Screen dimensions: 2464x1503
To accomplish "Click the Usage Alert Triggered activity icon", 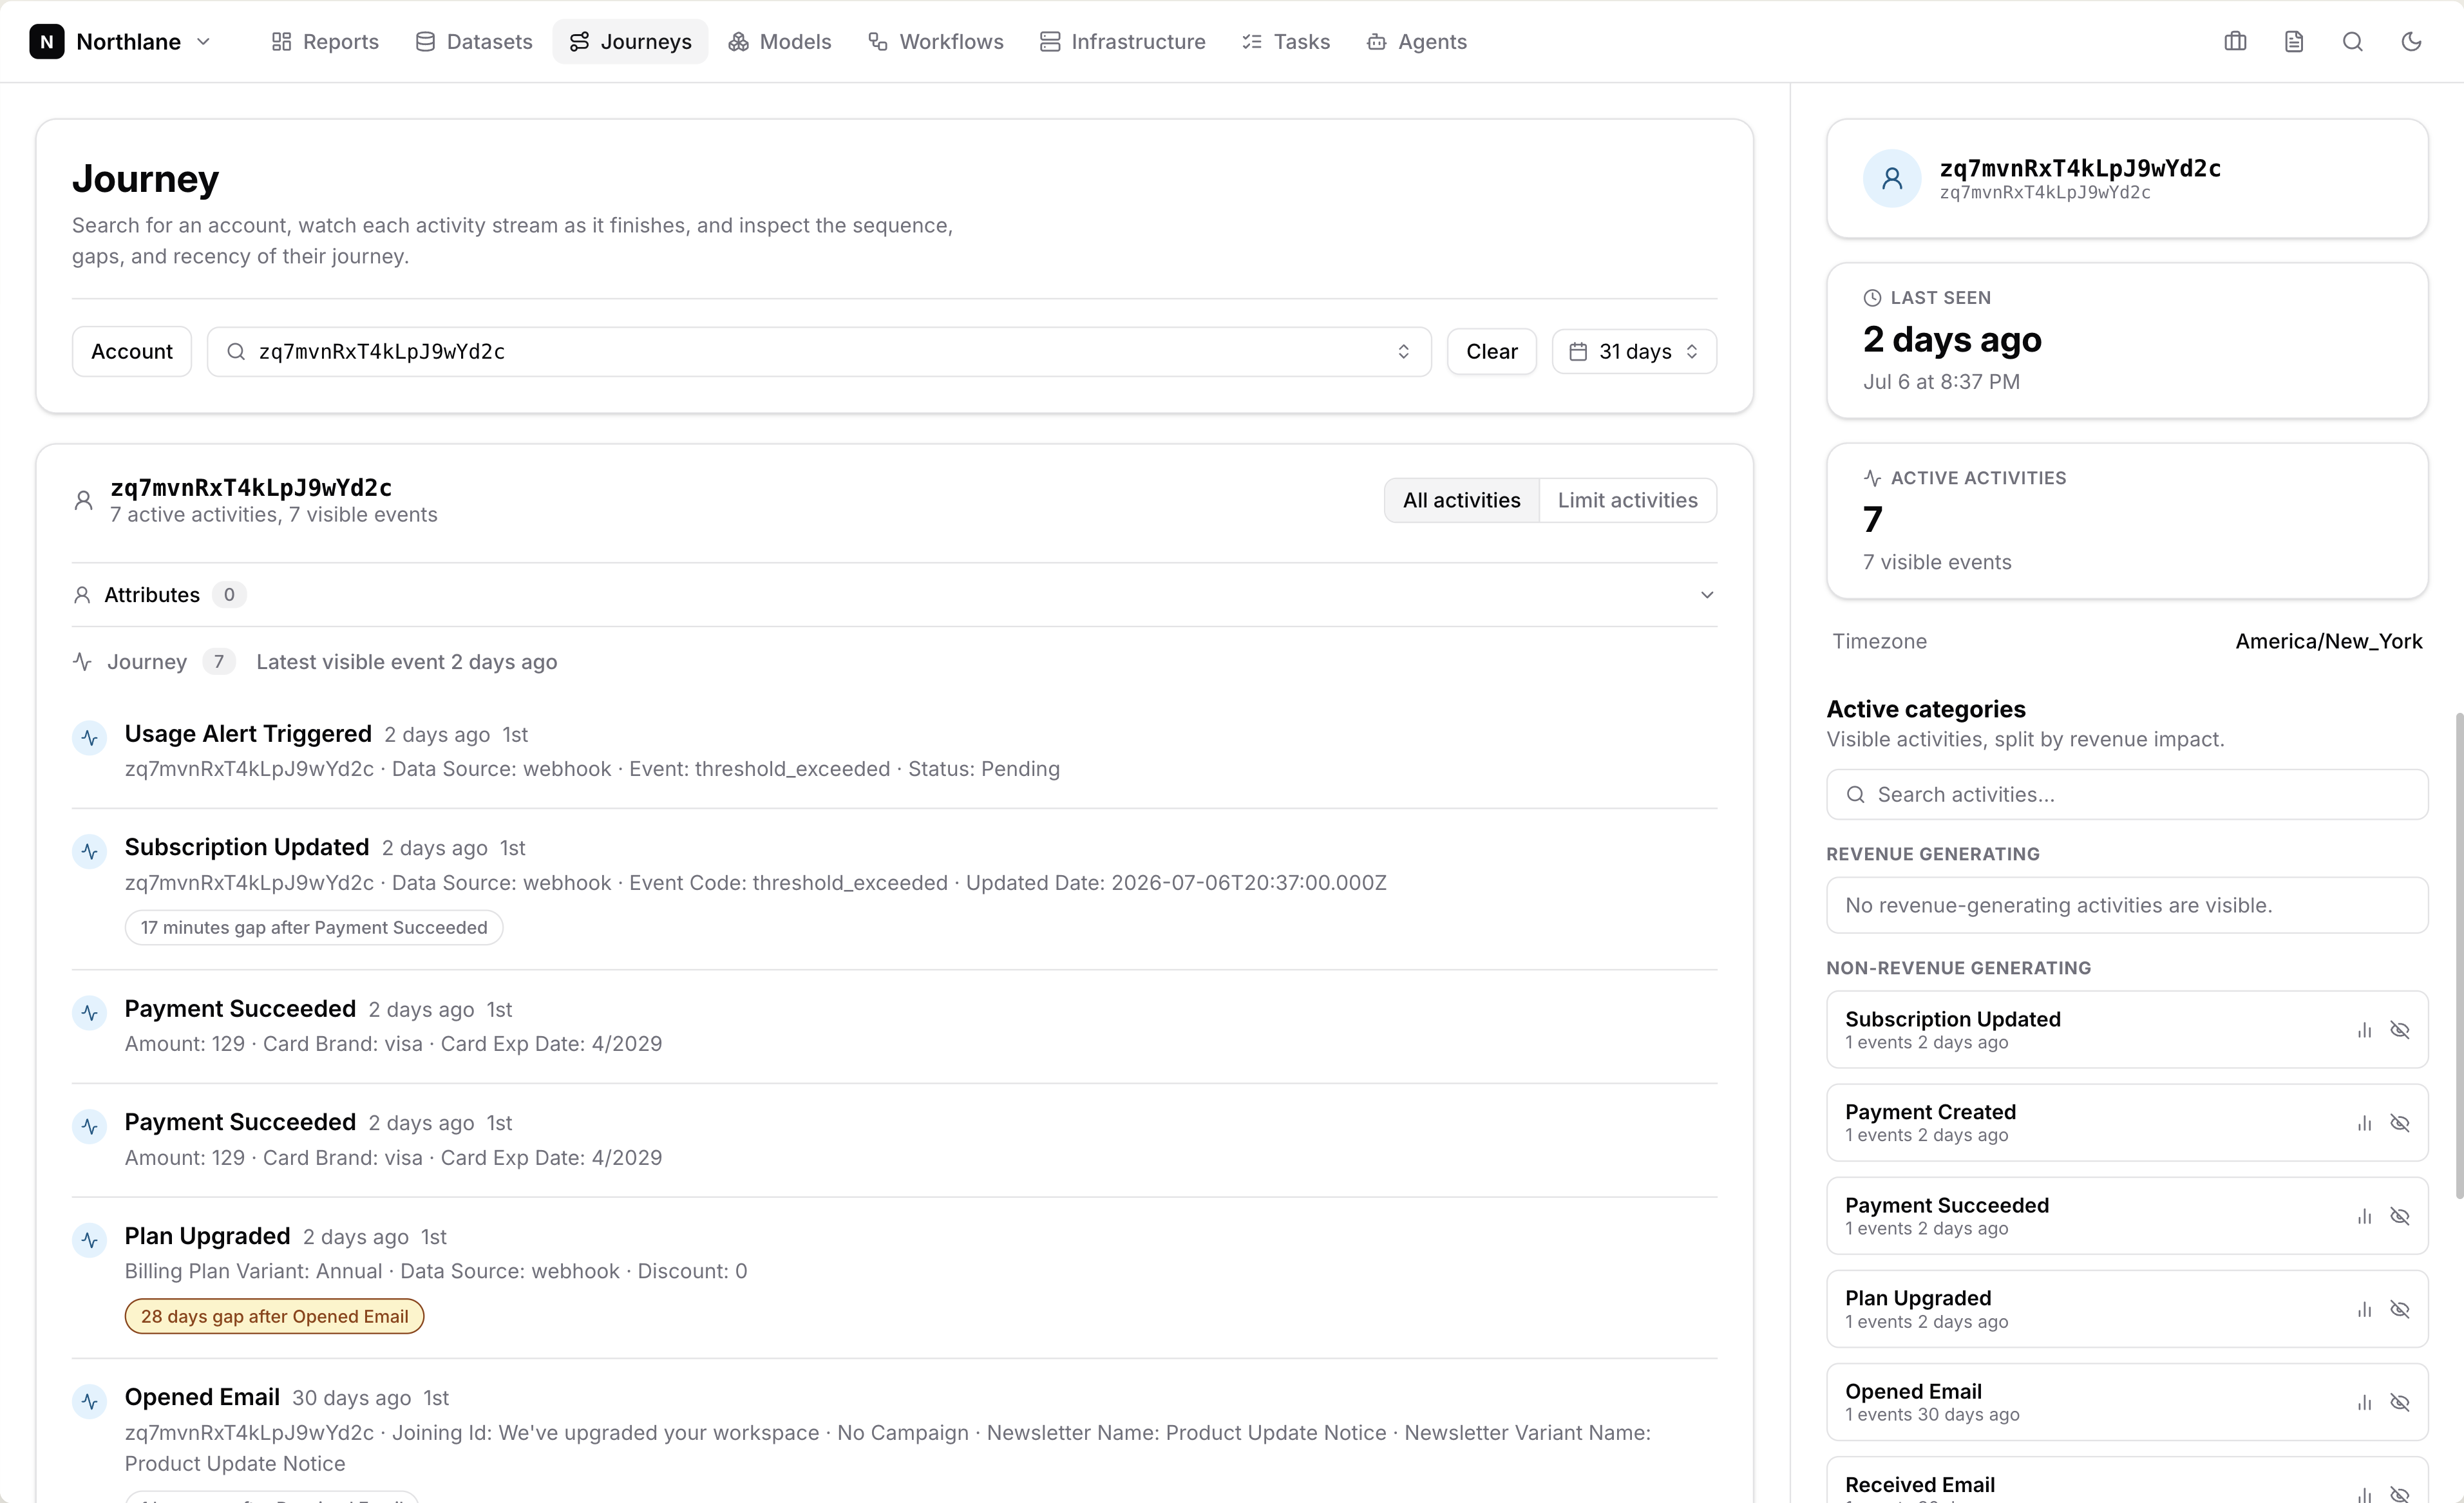I will coord(90,738).
